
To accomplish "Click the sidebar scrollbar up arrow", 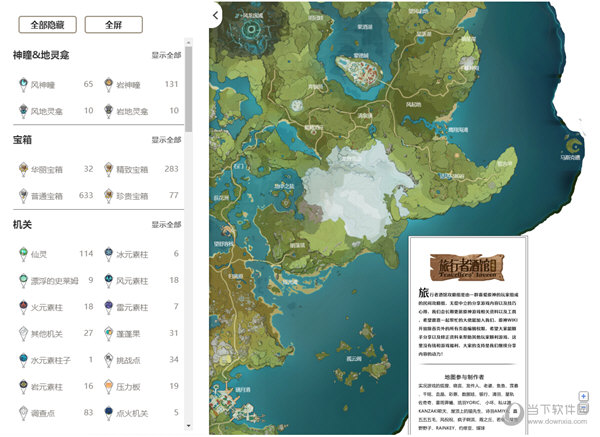I will (188, 42).
